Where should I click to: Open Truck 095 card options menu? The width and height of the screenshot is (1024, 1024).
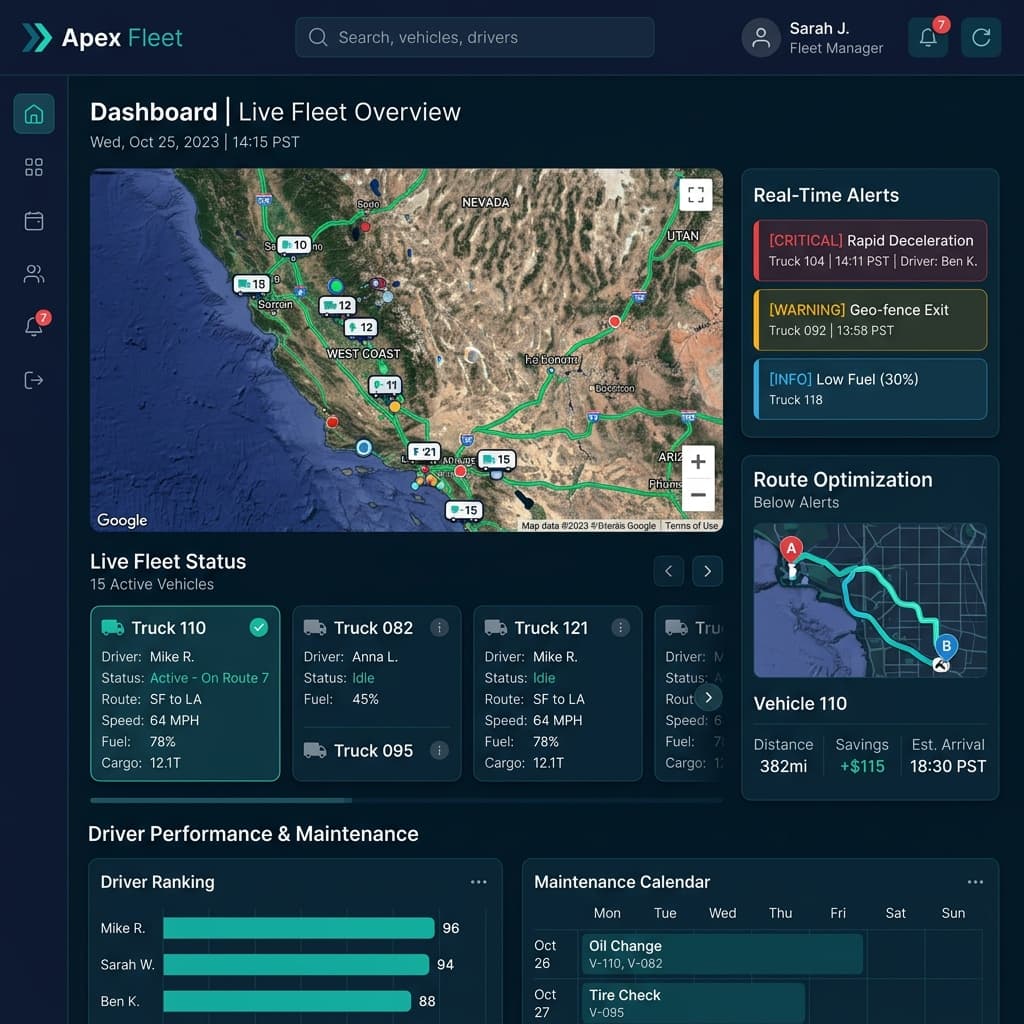point(440,750)
